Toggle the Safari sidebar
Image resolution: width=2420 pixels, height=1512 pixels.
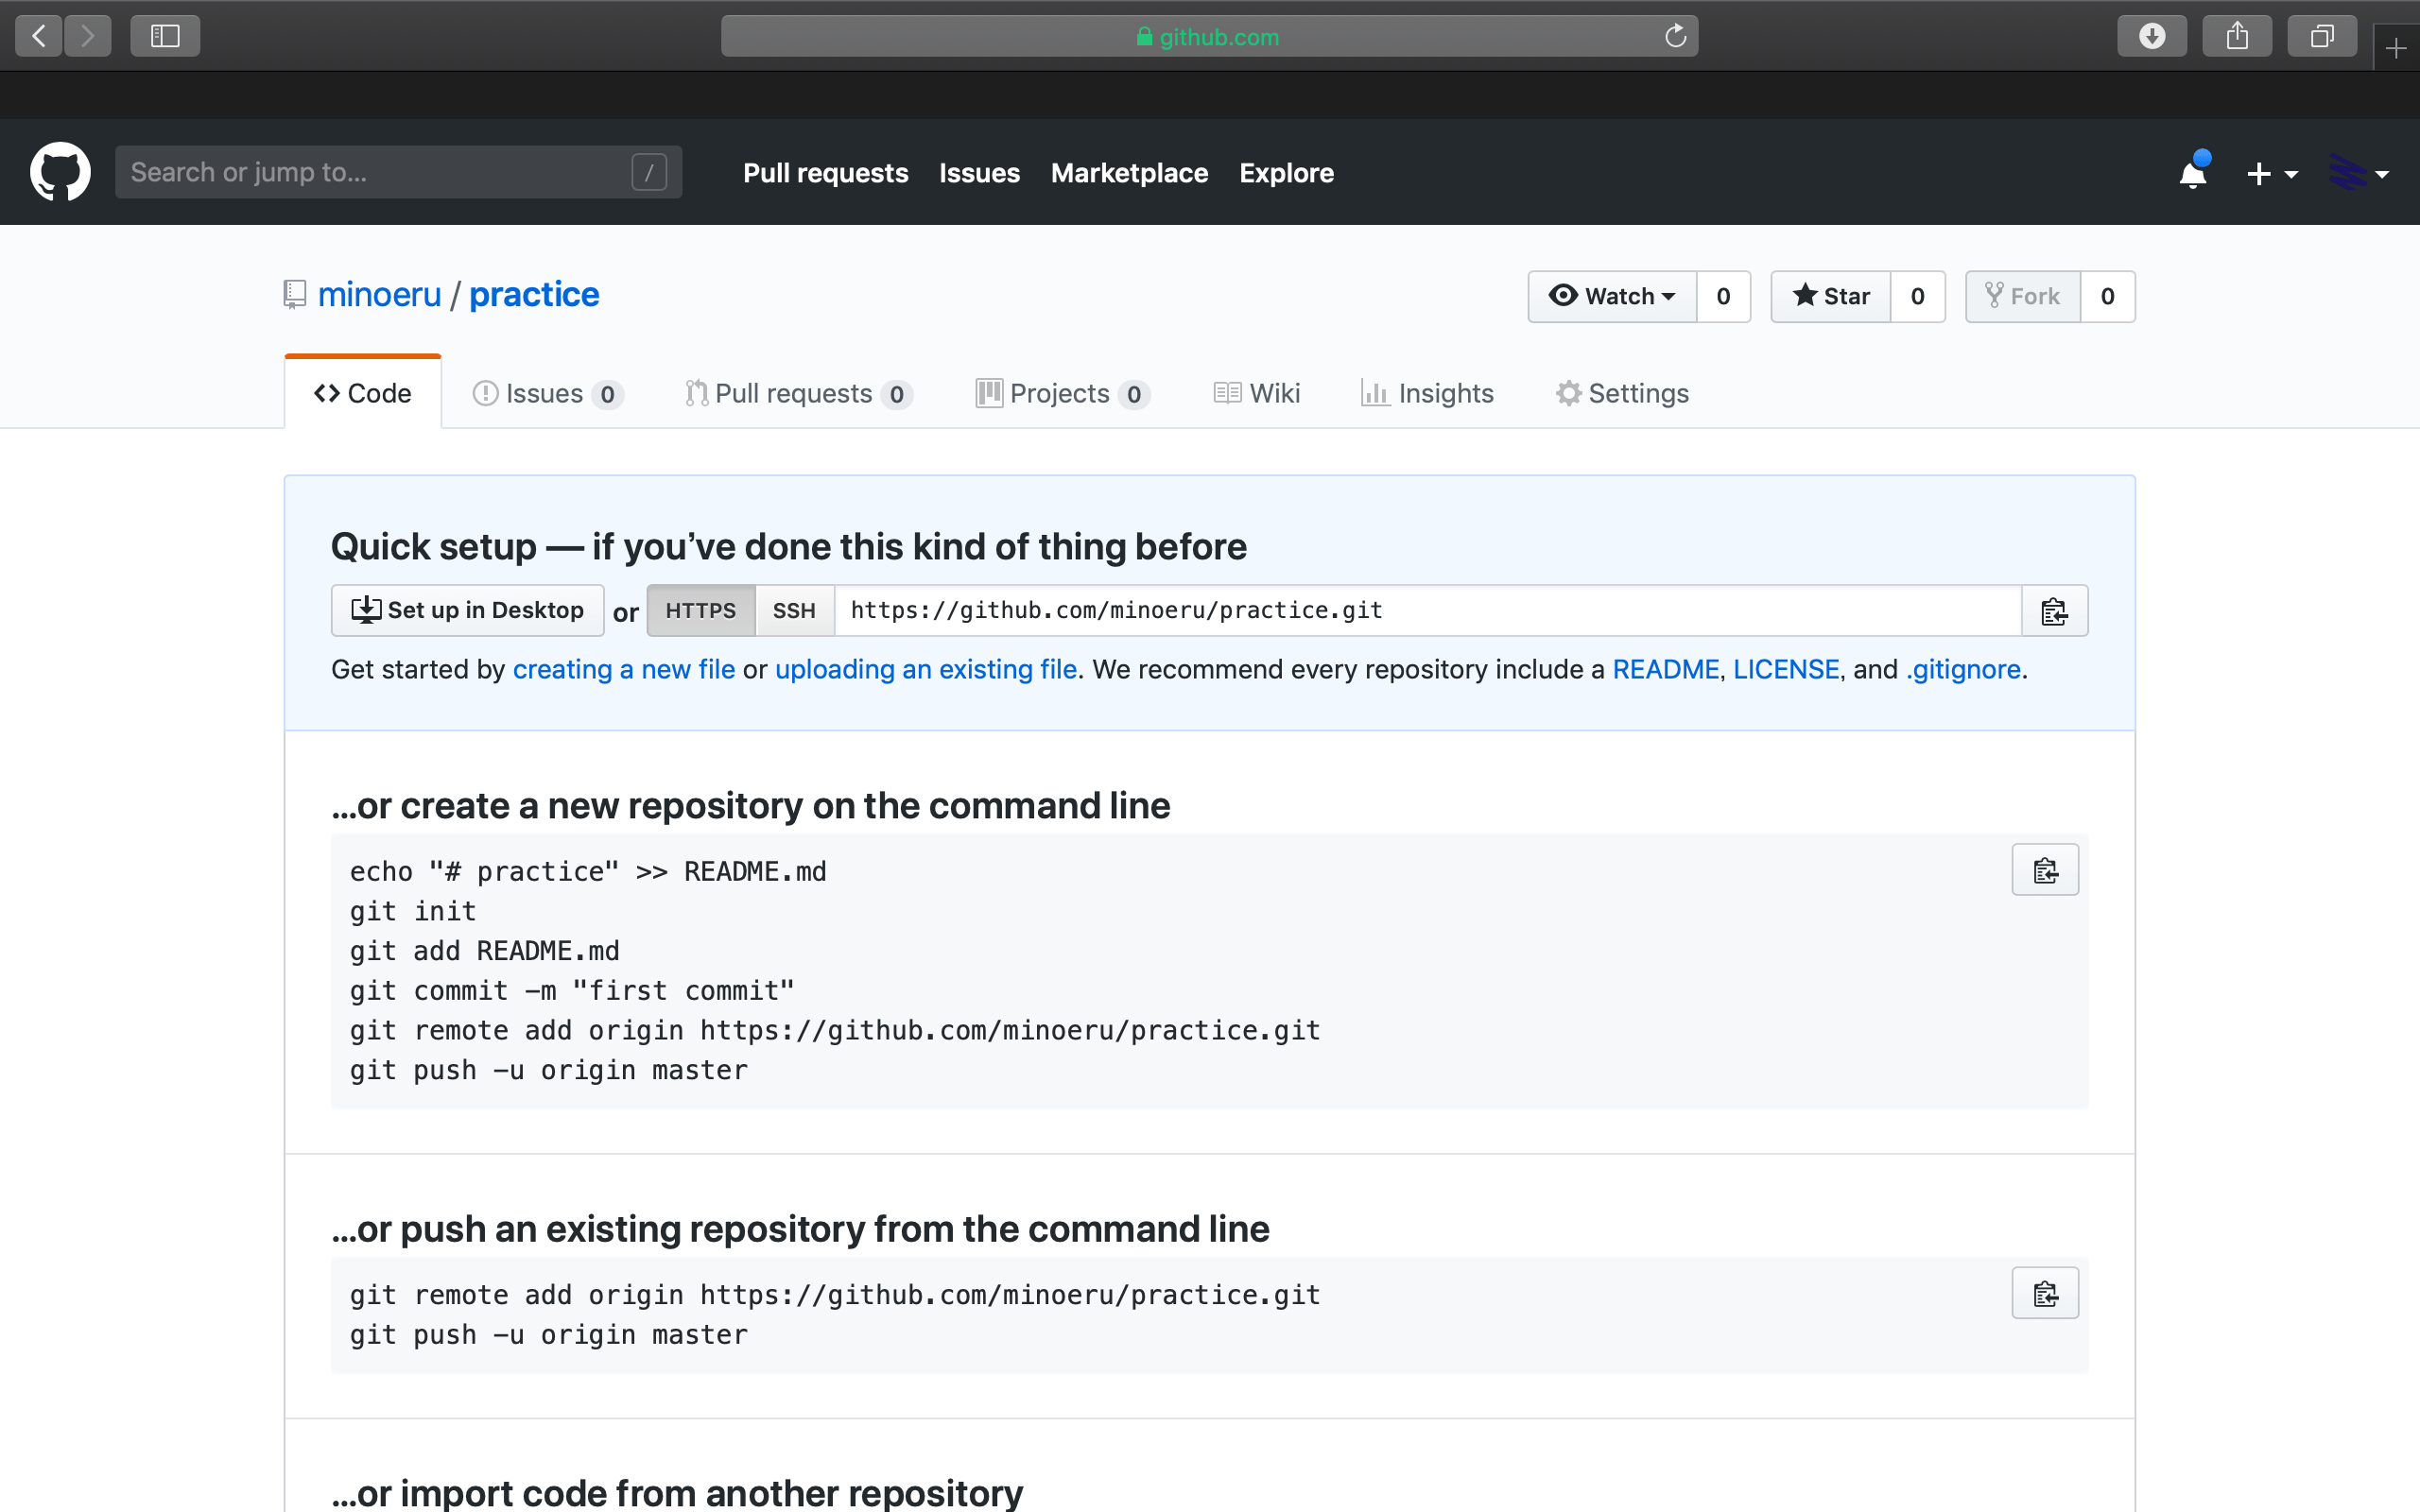click(x=165, y=35)
